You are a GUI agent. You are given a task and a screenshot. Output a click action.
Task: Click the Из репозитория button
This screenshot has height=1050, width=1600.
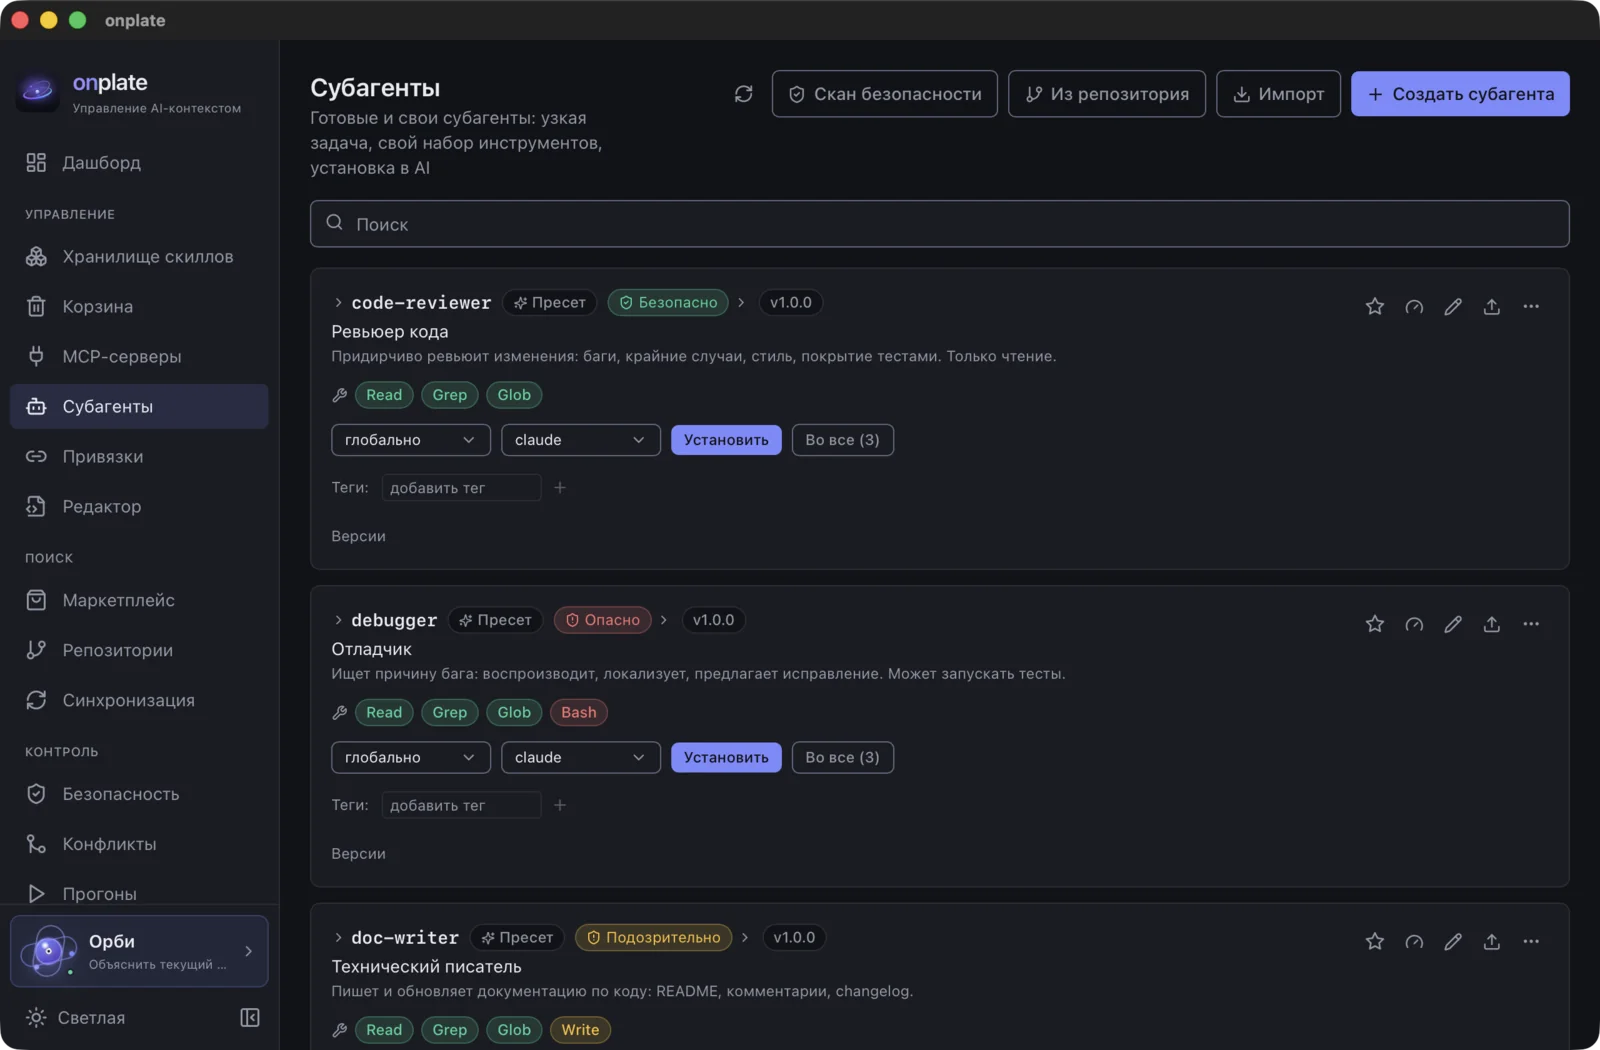(x=1107, y=94)
